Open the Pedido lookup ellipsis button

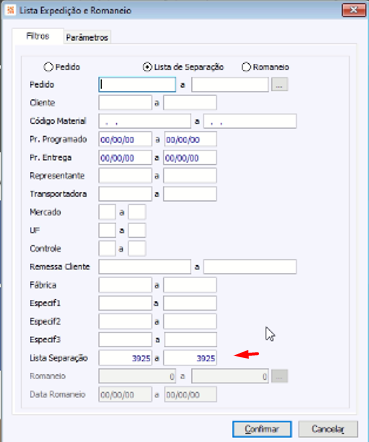(x=279, y=85)
